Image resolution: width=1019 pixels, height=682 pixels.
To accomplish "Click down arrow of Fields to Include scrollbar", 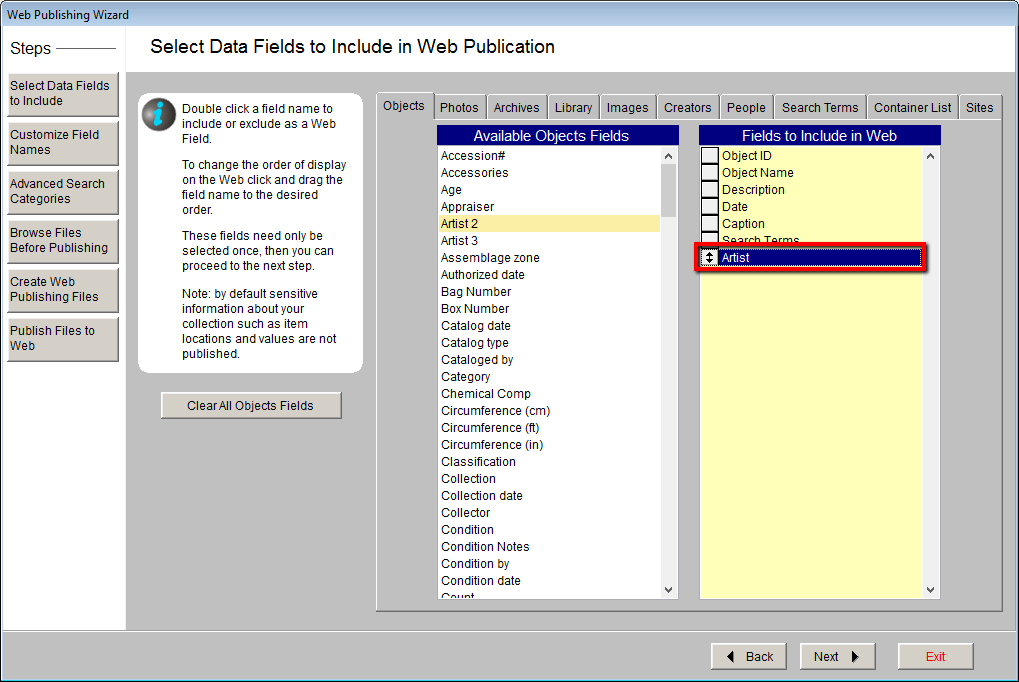I will pos(931,590).
